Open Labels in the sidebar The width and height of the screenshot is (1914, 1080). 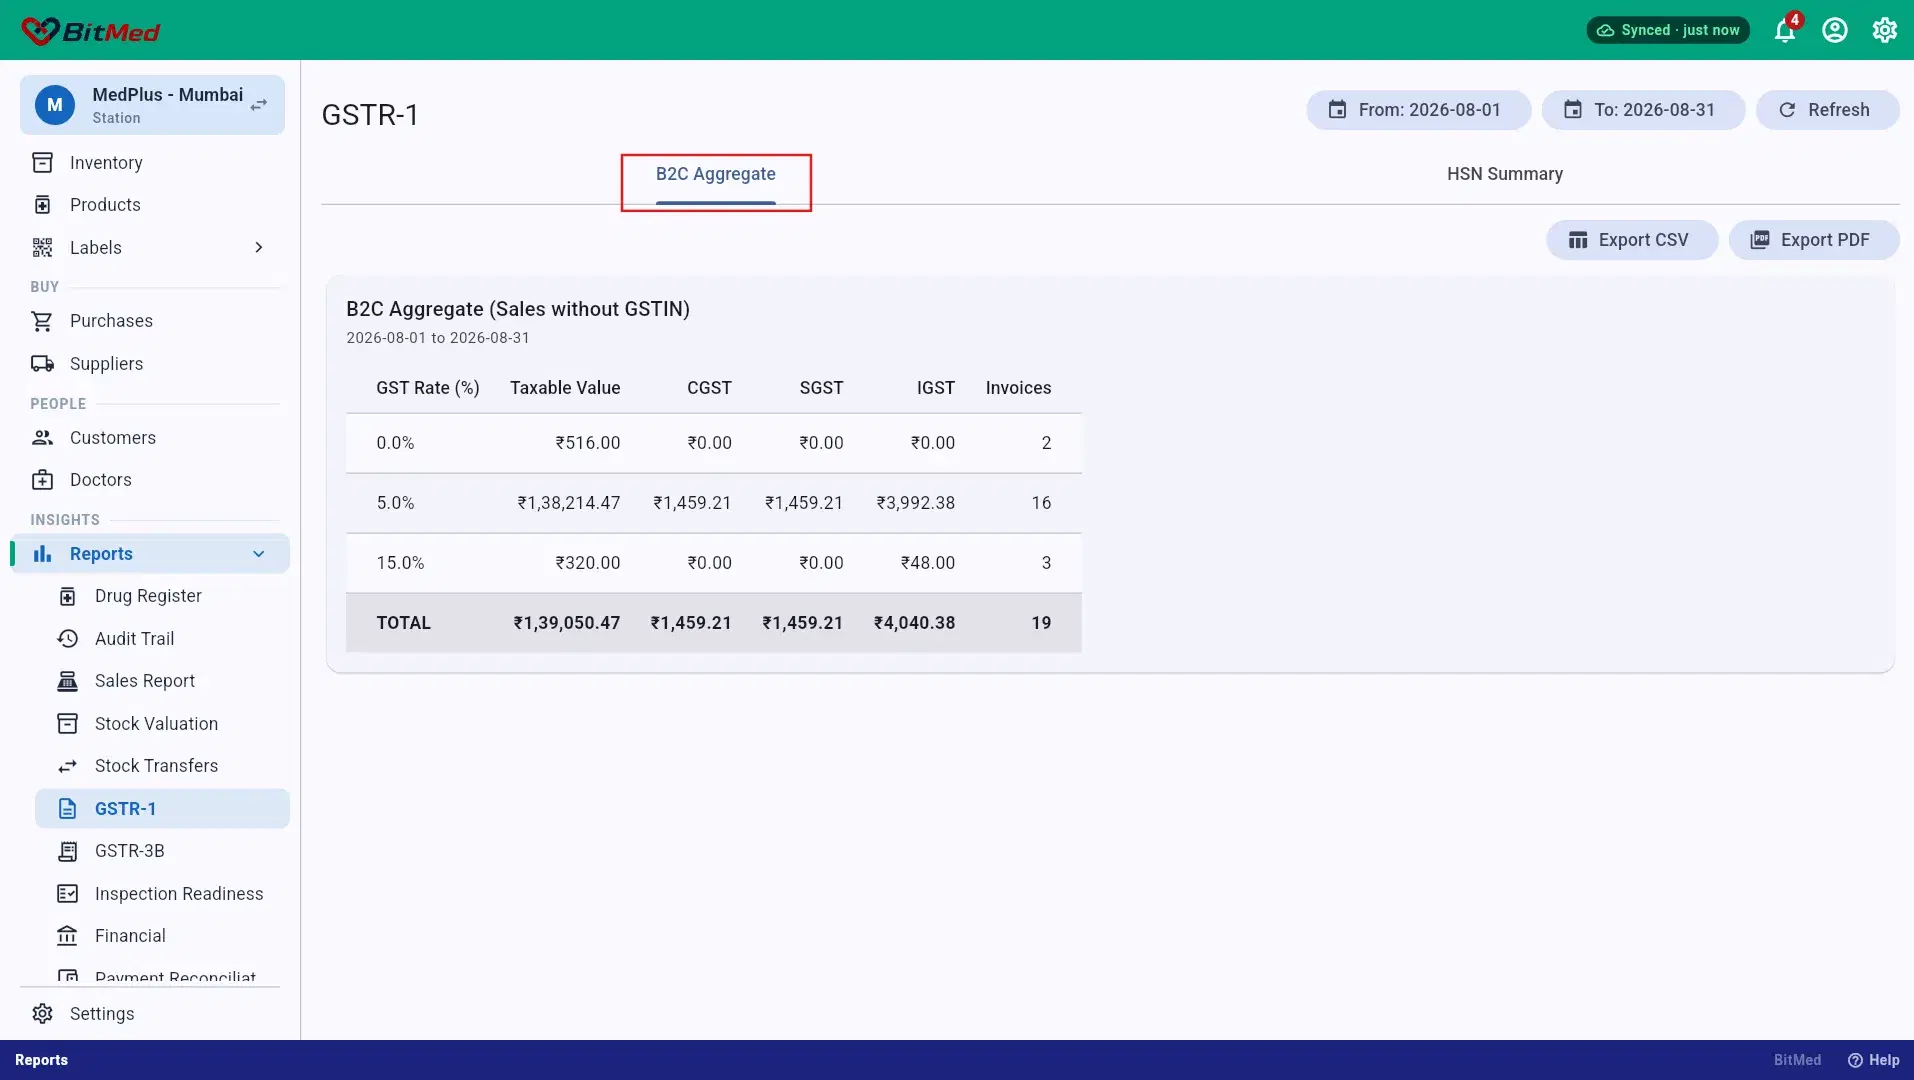click(x=96, y=248)
